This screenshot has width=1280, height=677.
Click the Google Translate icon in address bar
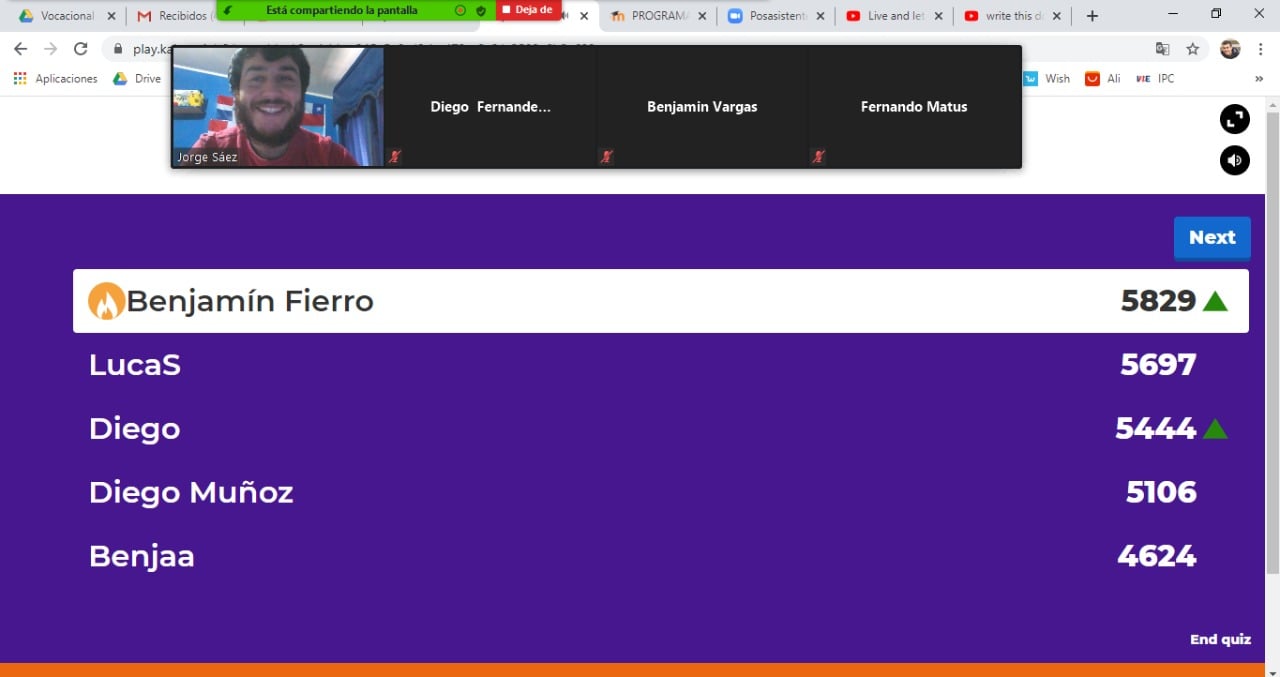[1162, 49]
